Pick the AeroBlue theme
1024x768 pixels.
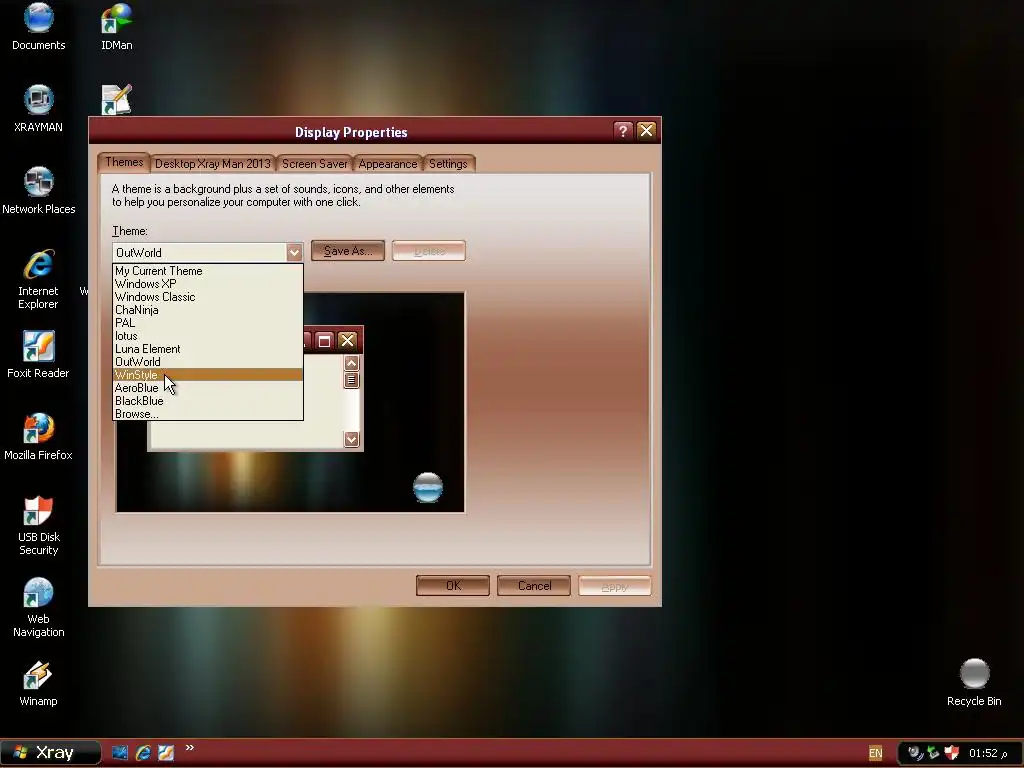[x=208, y=388]
